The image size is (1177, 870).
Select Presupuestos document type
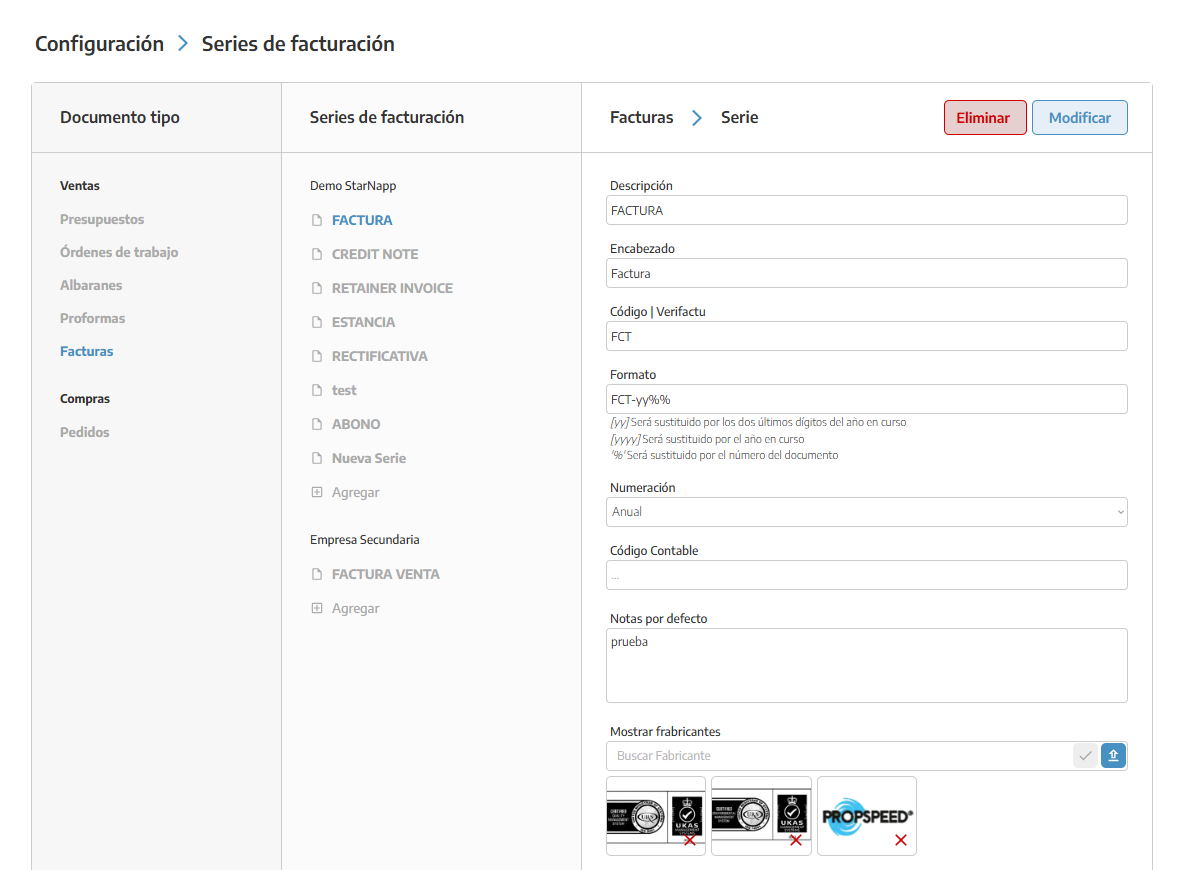coord(102,219)
